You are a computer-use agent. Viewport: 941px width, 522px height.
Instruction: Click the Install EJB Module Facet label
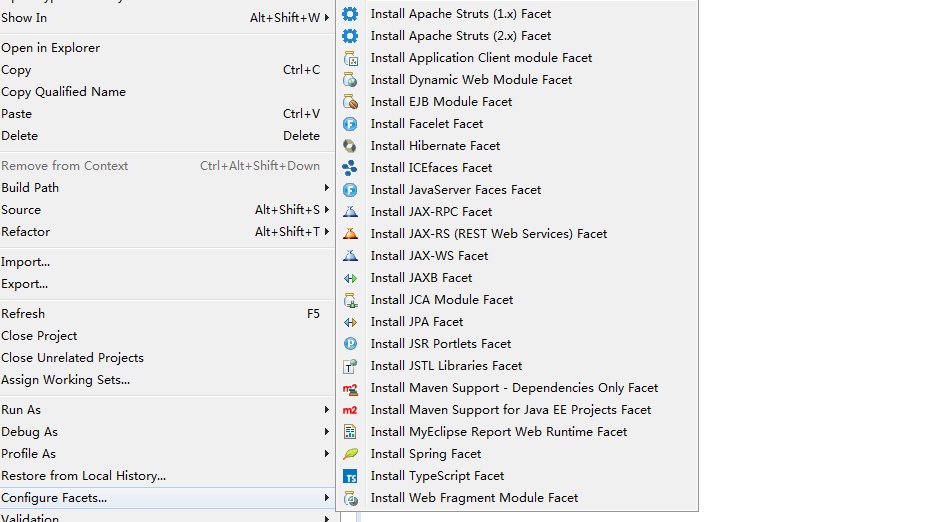441,102
